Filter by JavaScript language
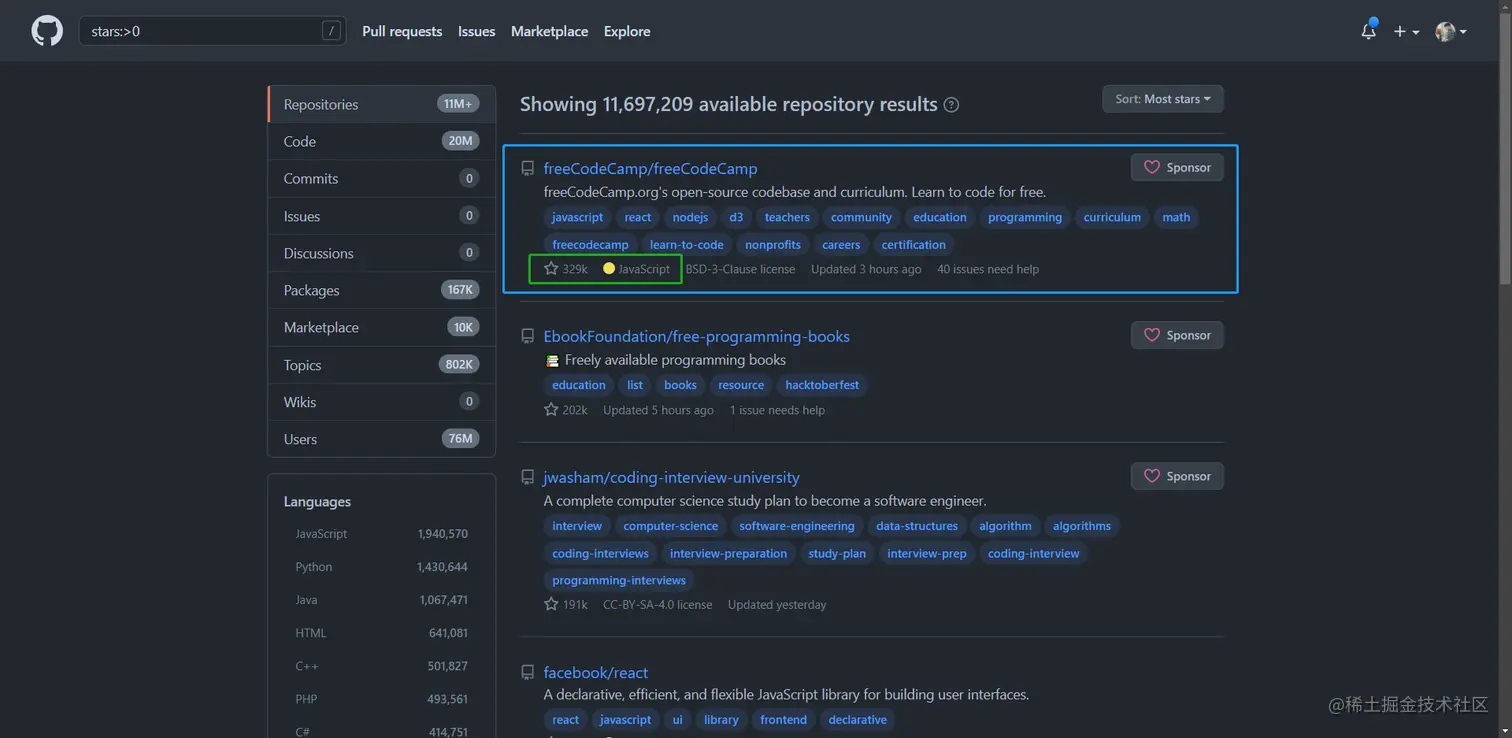The image size is (1512, 738). coord(381,534)
